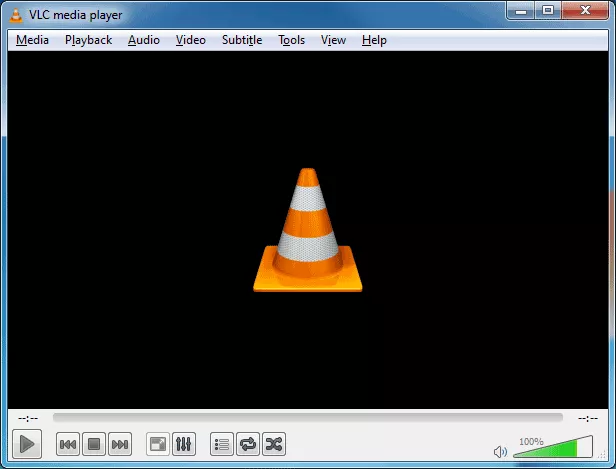Open the Tools menu
The width and height of the screenshot is (616, 469).
tap(292, 40)
